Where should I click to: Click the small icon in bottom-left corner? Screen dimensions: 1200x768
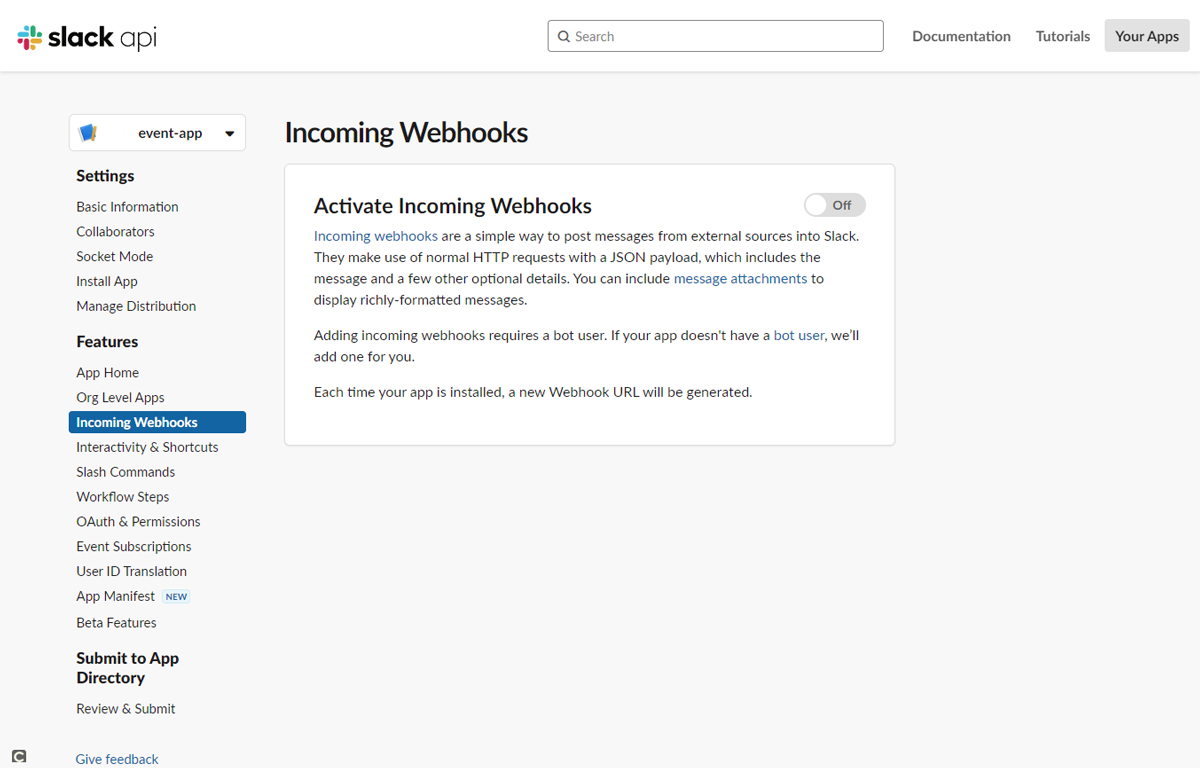click(19, 757)
